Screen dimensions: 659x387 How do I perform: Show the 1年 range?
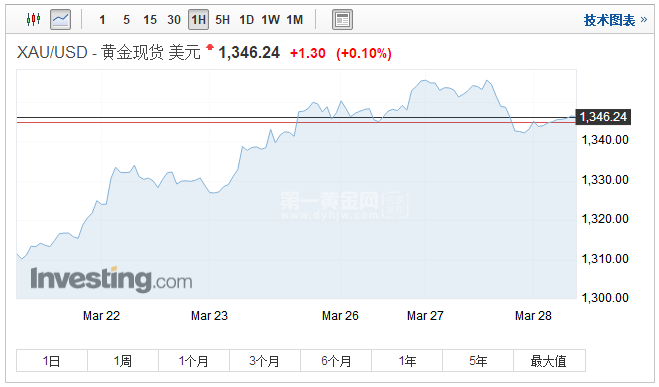(407, 361)
